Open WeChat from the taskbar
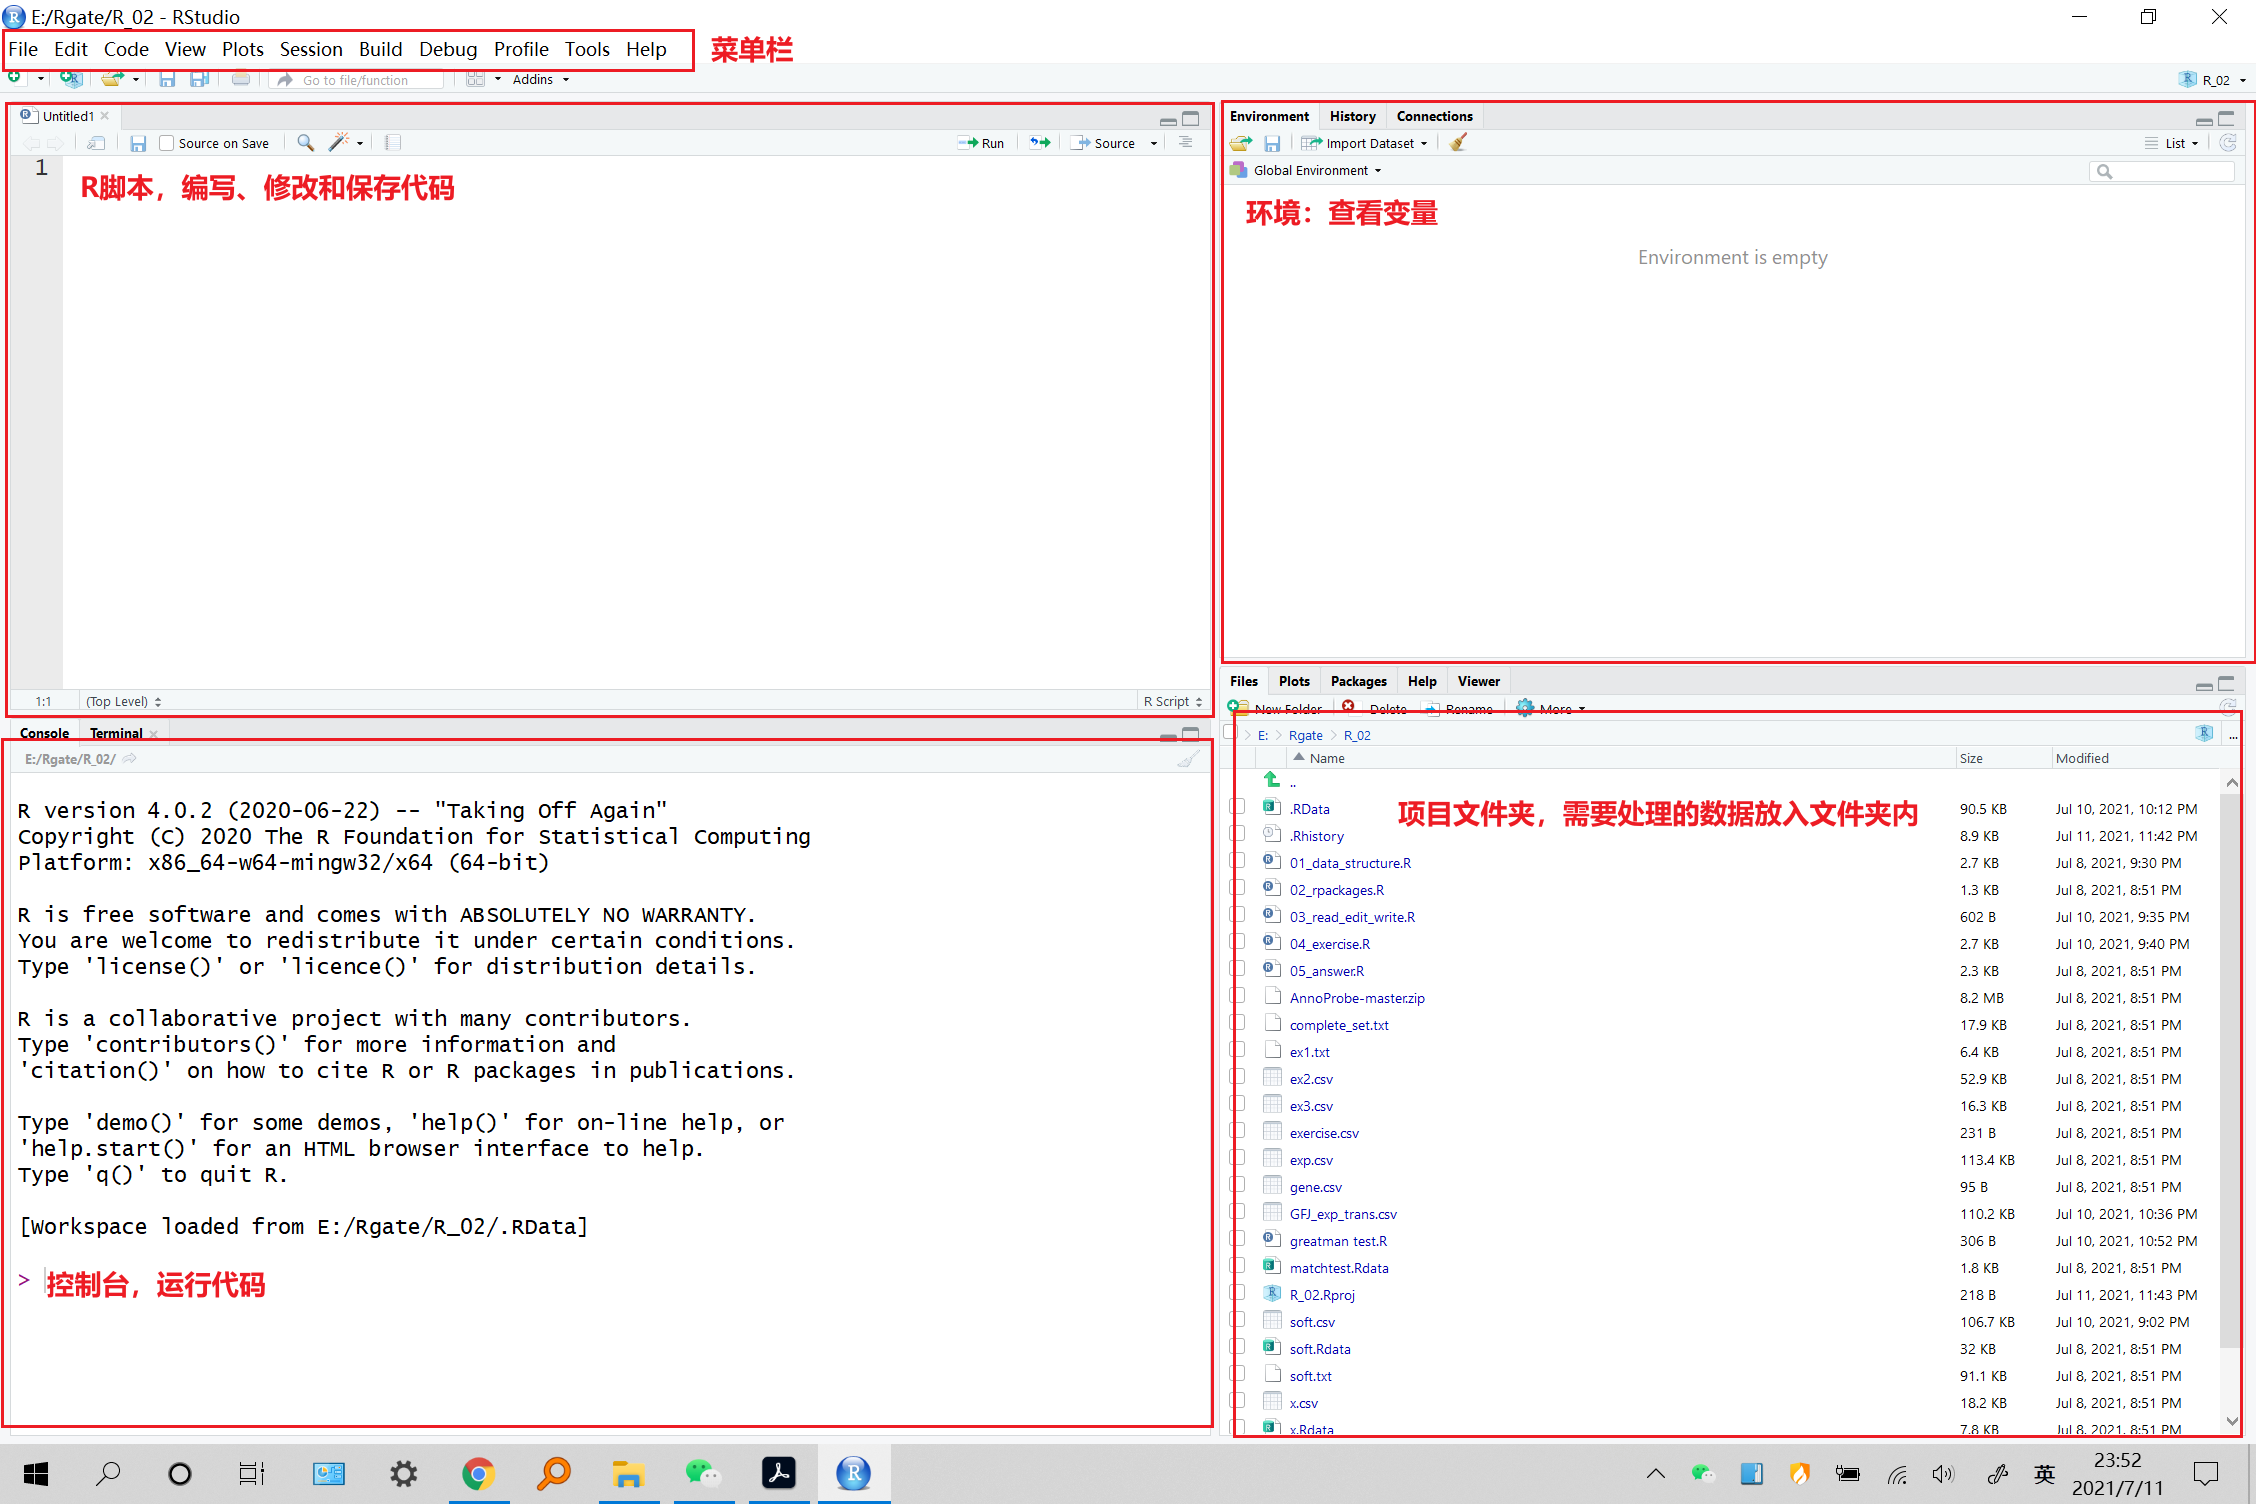This screenshot has width=2256, height=1504. [703, 1473]
